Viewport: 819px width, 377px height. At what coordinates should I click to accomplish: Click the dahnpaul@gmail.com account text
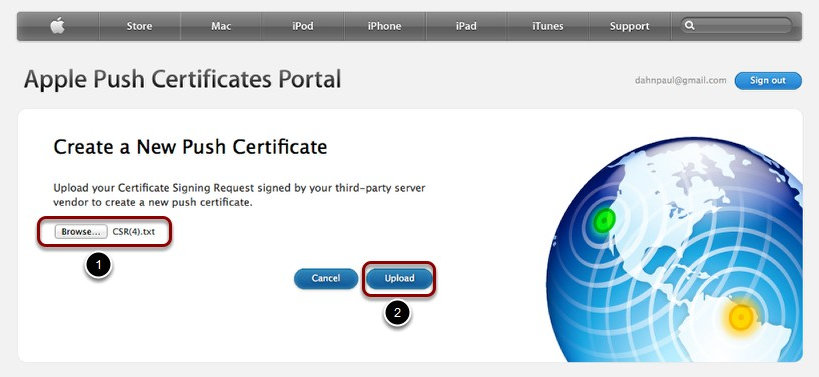point(681,80)
